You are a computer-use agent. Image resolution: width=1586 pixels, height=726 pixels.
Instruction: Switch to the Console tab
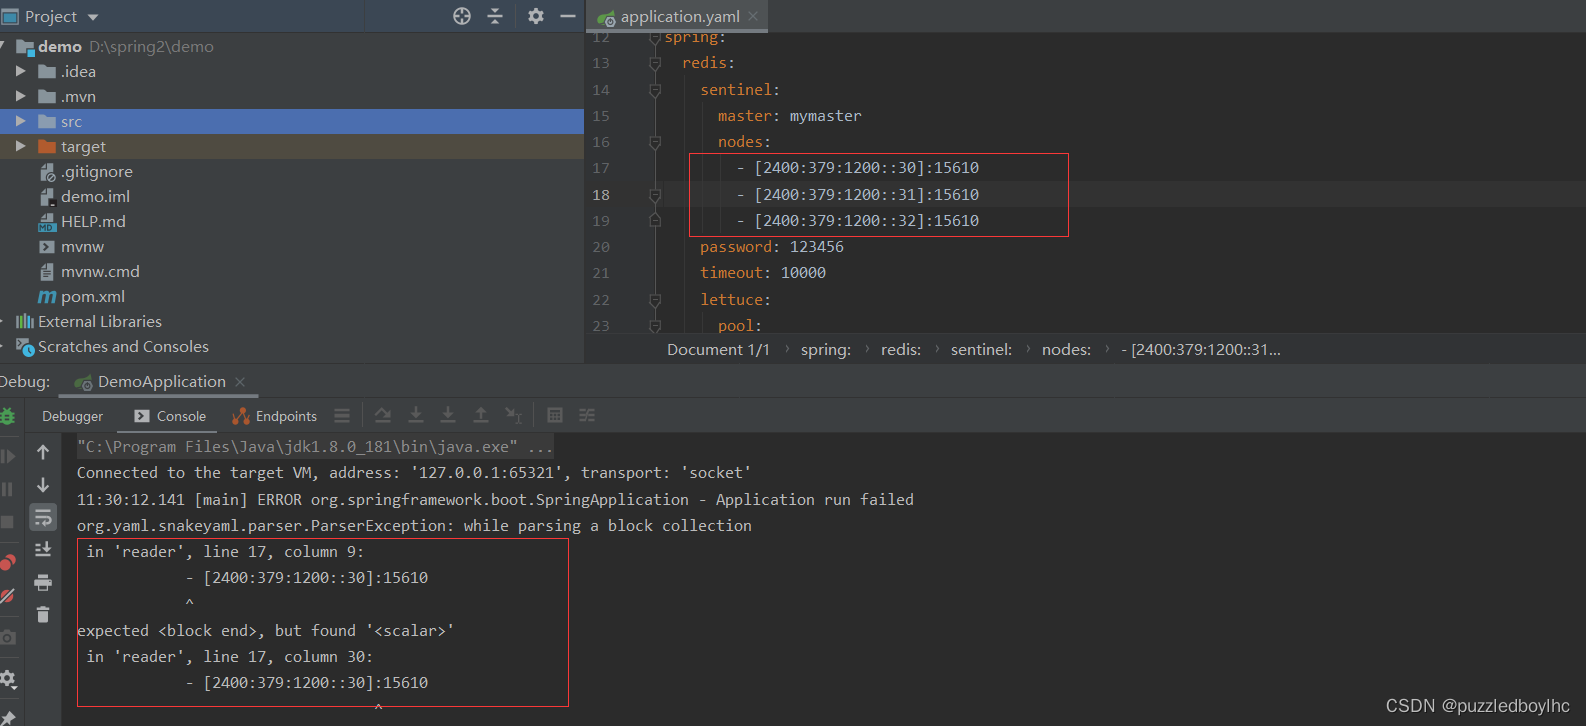click(x=170, y=416)
